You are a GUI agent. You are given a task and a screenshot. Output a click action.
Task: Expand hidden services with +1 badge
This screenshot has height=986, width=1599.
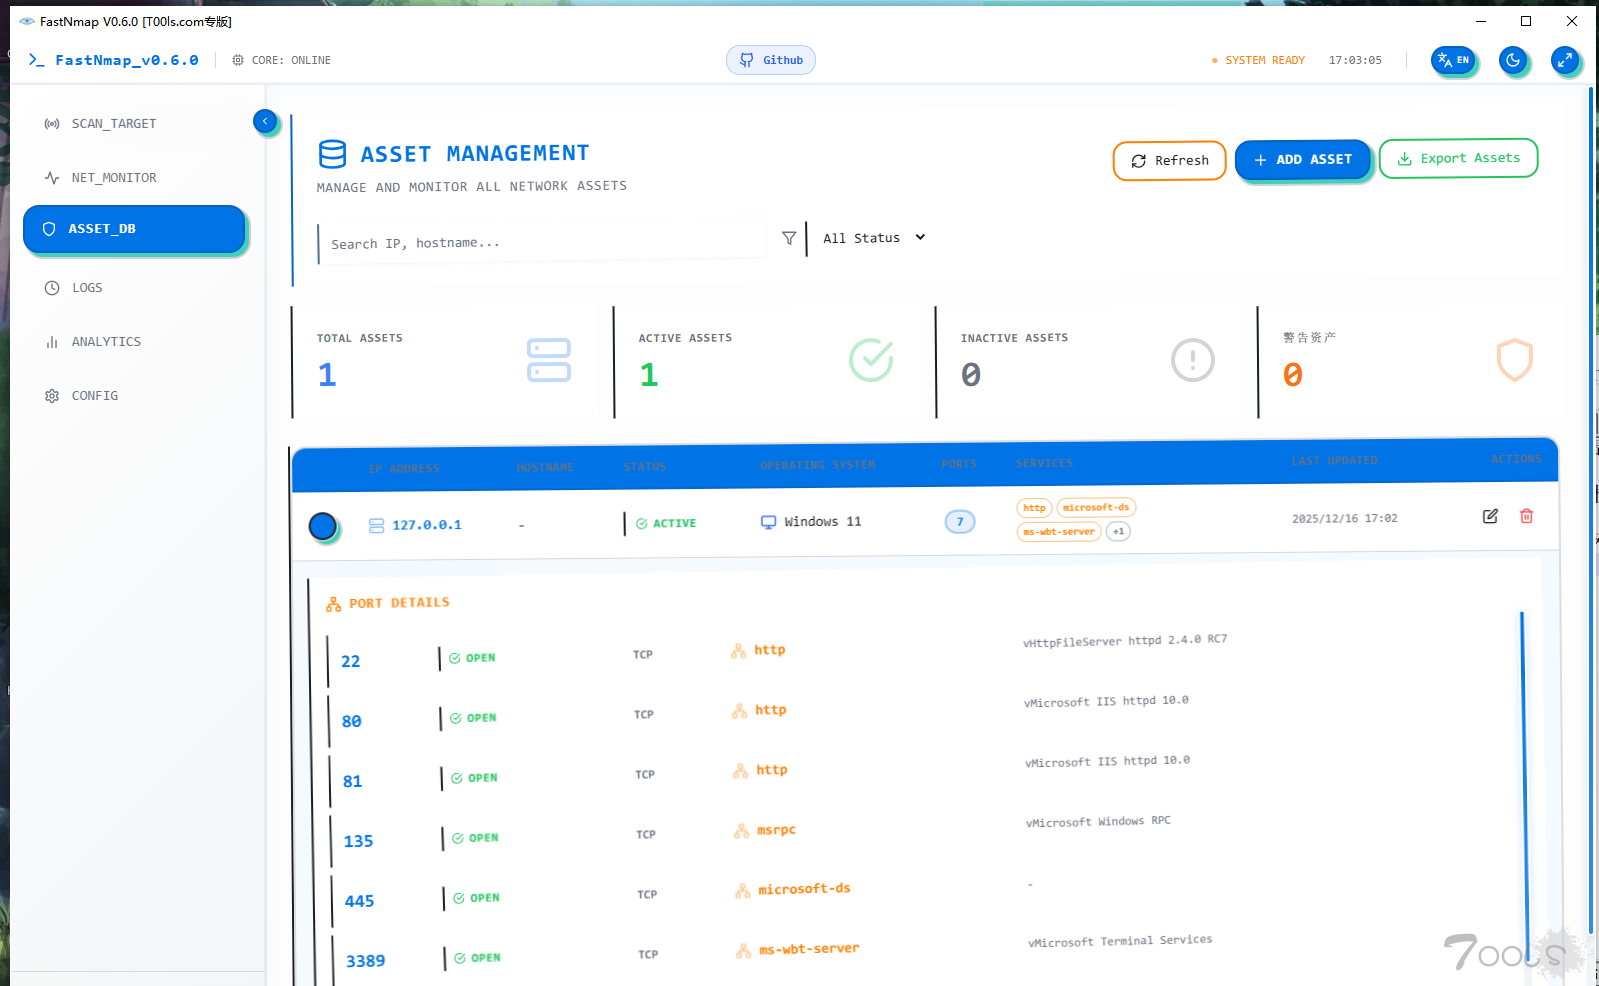(x=1118, y=532)
